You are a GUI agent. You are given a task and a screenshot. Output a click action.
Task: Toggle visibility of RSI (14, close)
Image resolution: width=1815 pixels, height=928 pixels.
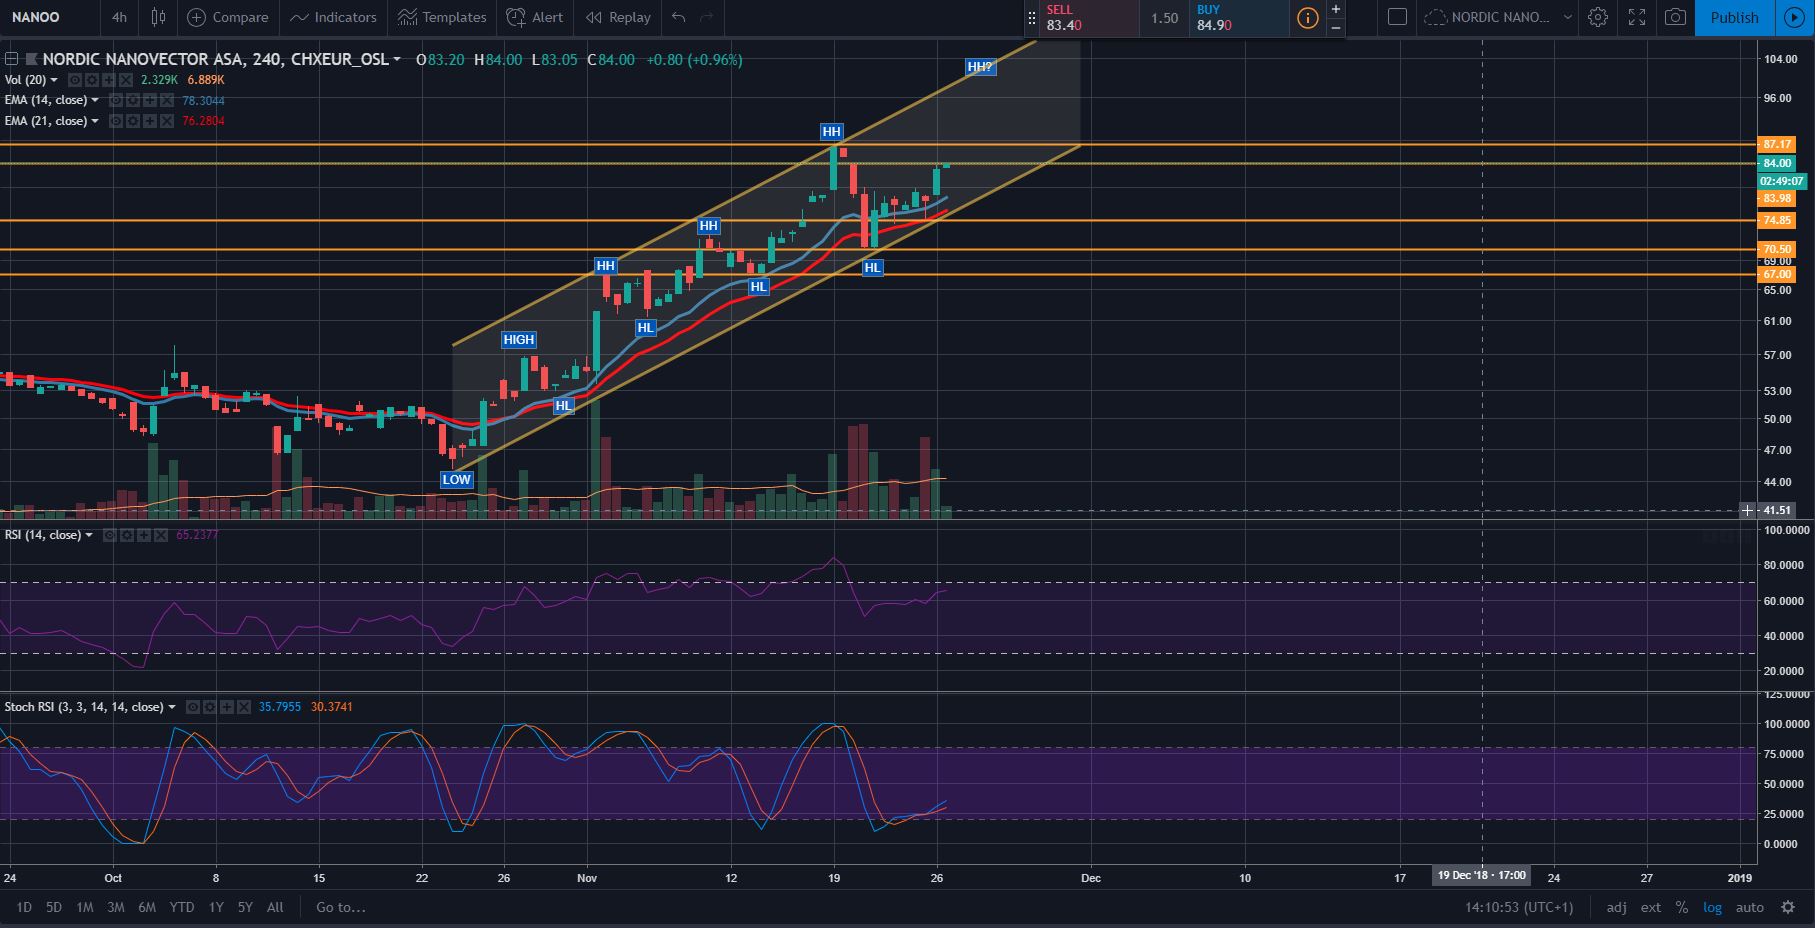tap(110, 535)
